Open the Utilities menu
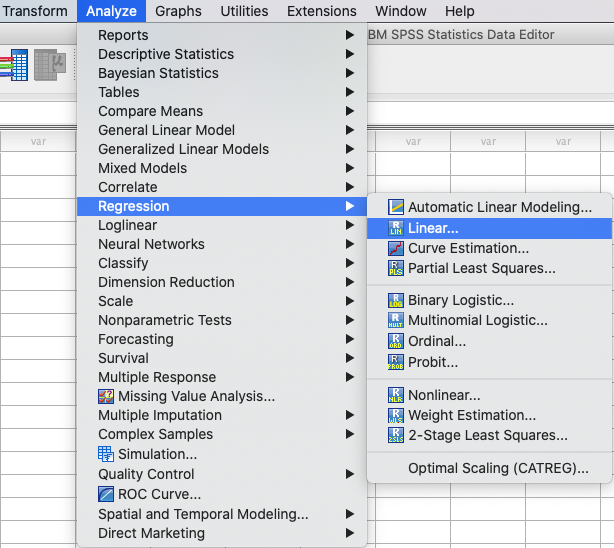 pos(244,11)
